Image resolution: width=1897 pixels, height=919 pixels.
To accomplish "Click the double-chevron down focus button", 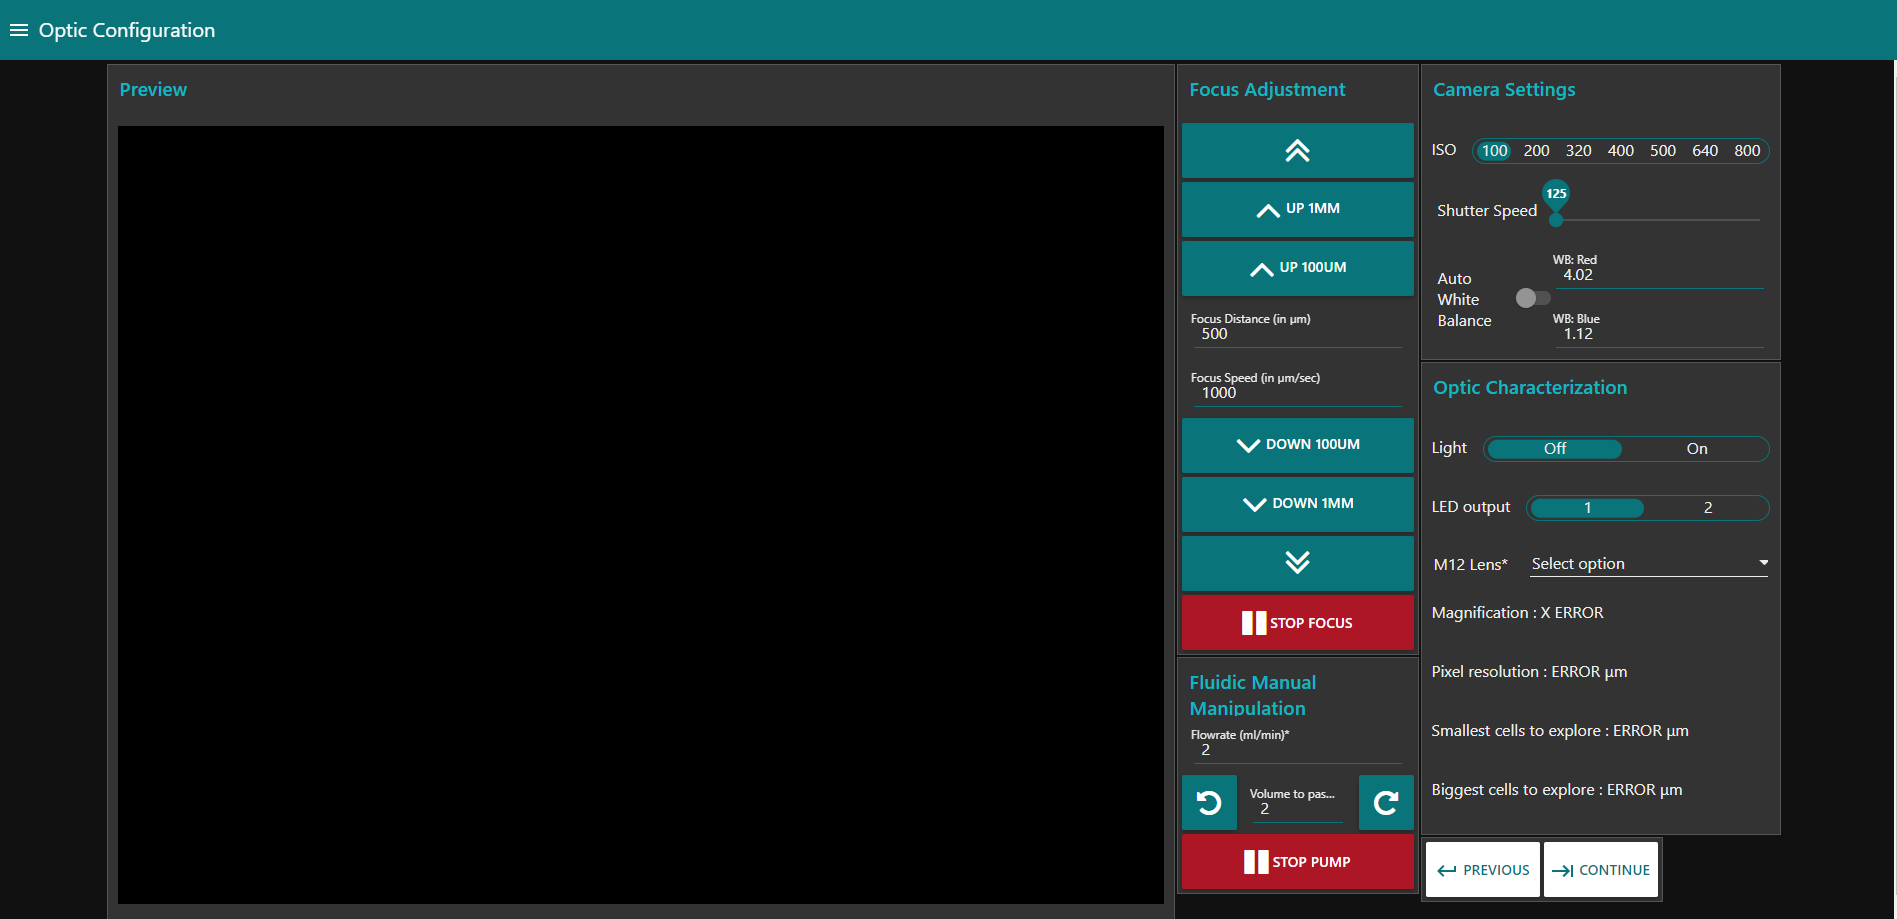I will pyautogui.click(x=1297, y=563).
